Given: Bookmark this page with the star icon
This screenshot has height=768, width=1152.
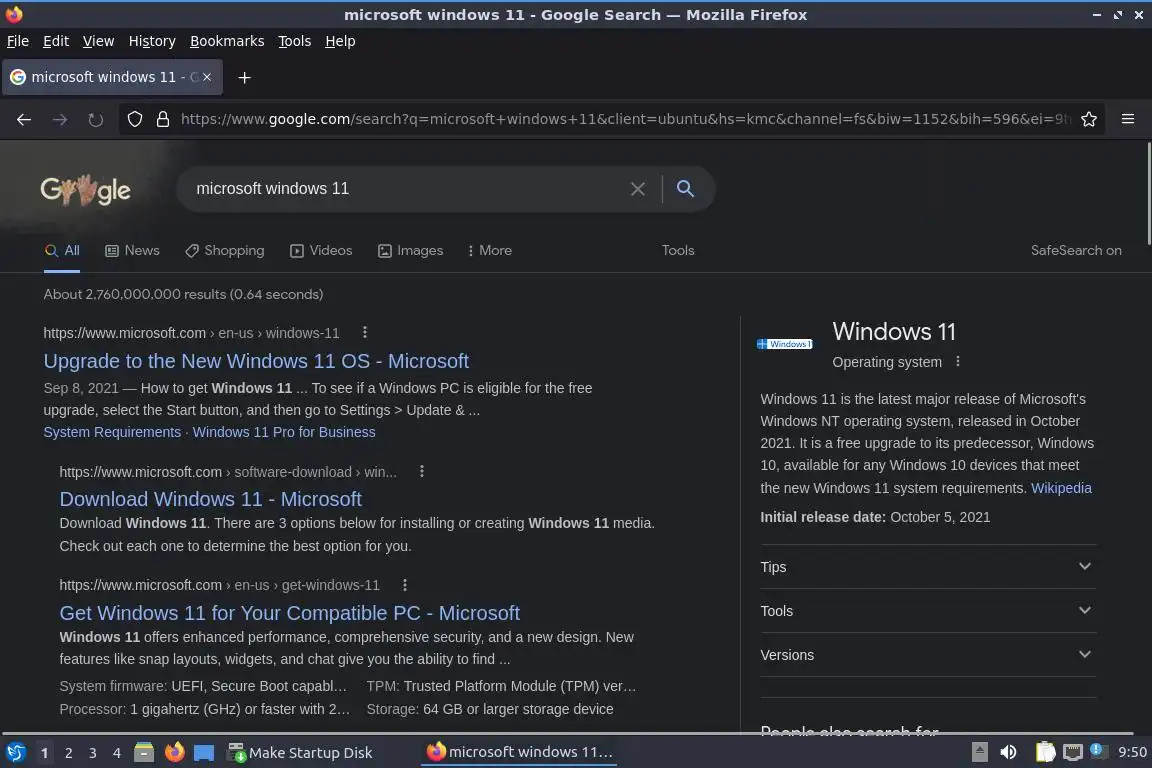Looking at the screenshot, I should click(1089, 119).
